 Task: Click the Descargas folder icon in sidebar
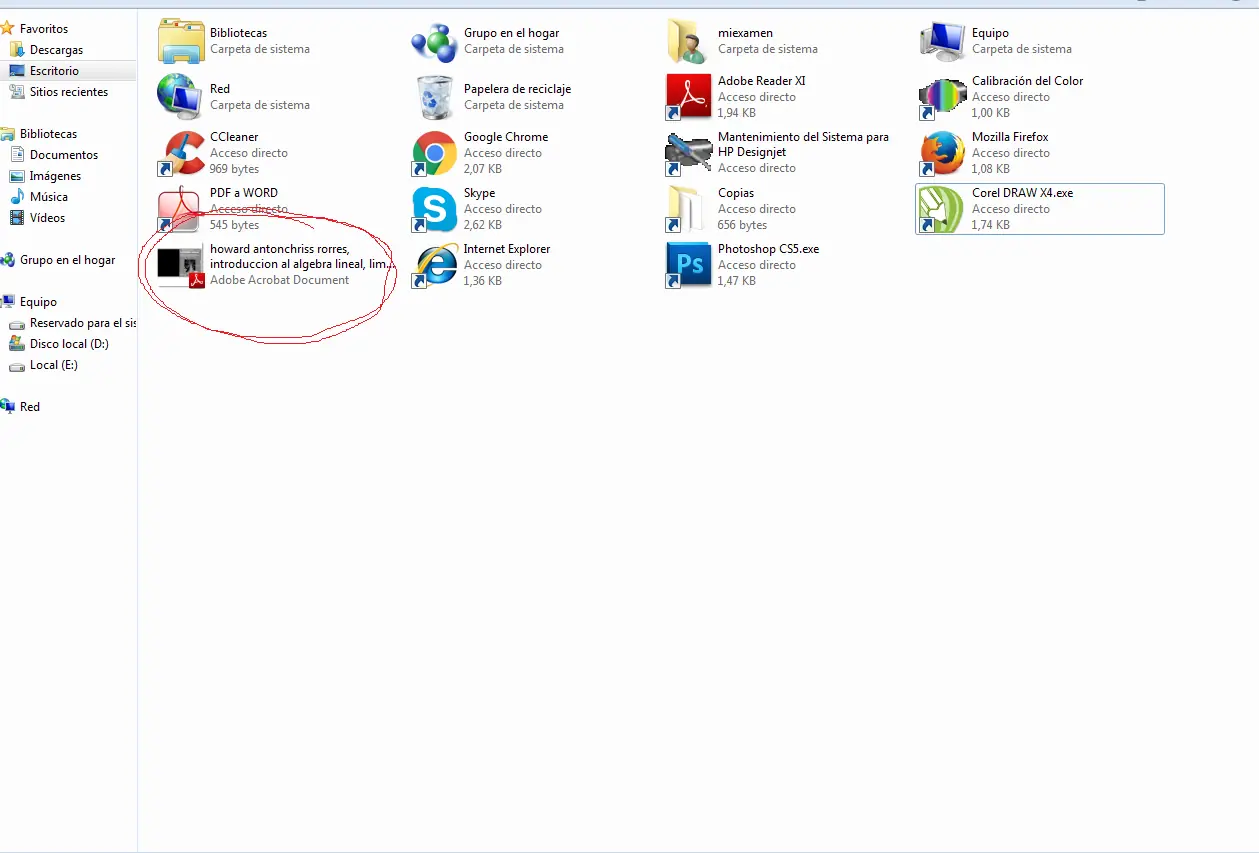pyautogui.click(x=17, y=50)
